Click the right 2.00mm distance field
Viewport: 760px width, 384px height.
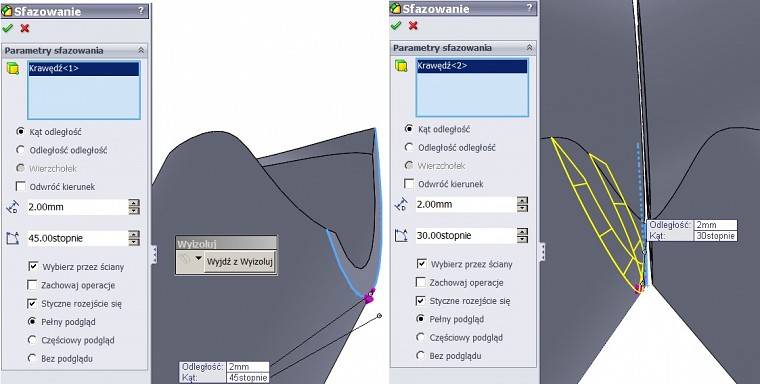pos(466,205)
